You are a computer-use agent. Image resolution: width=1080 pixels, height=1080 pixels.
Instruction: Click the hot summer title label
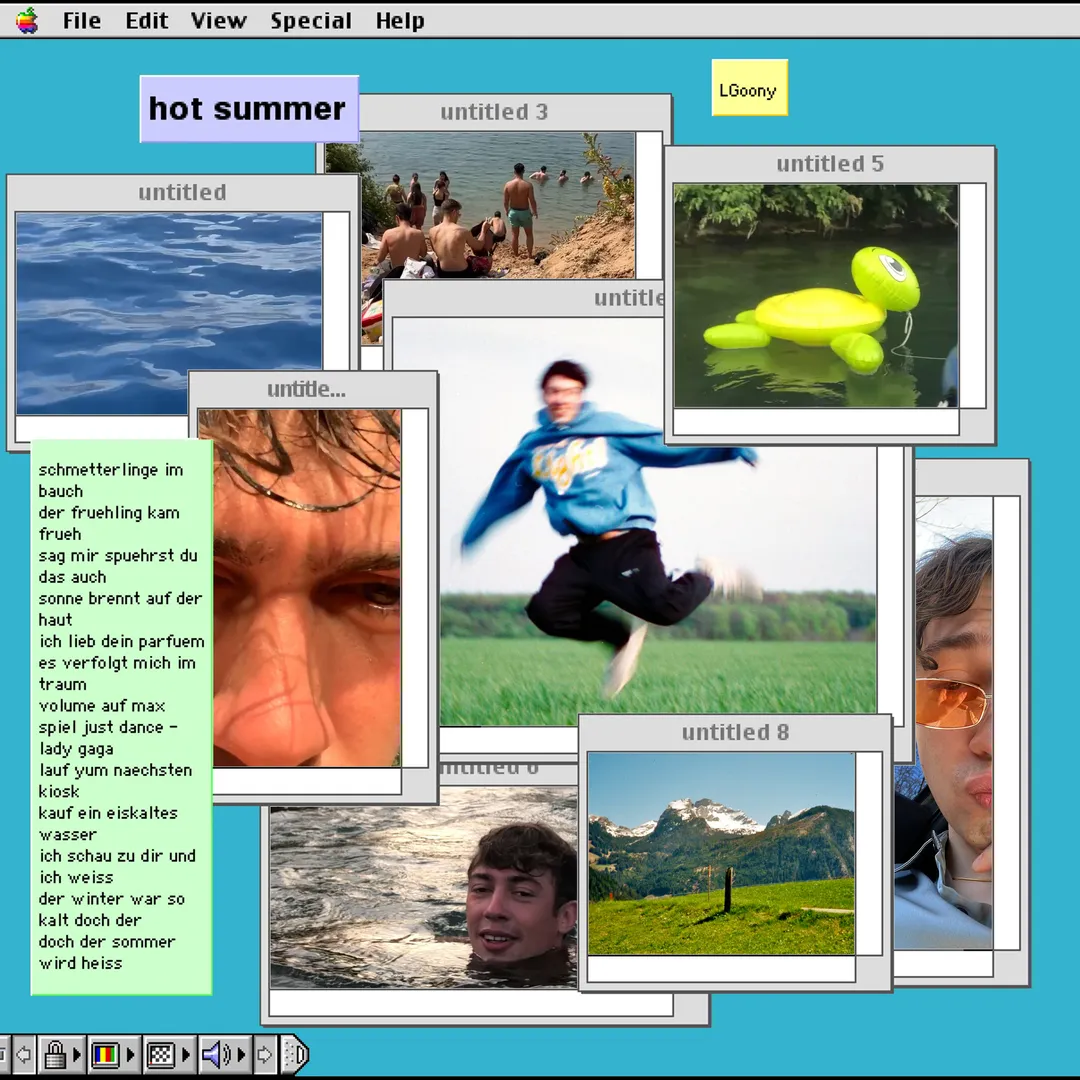248,108
